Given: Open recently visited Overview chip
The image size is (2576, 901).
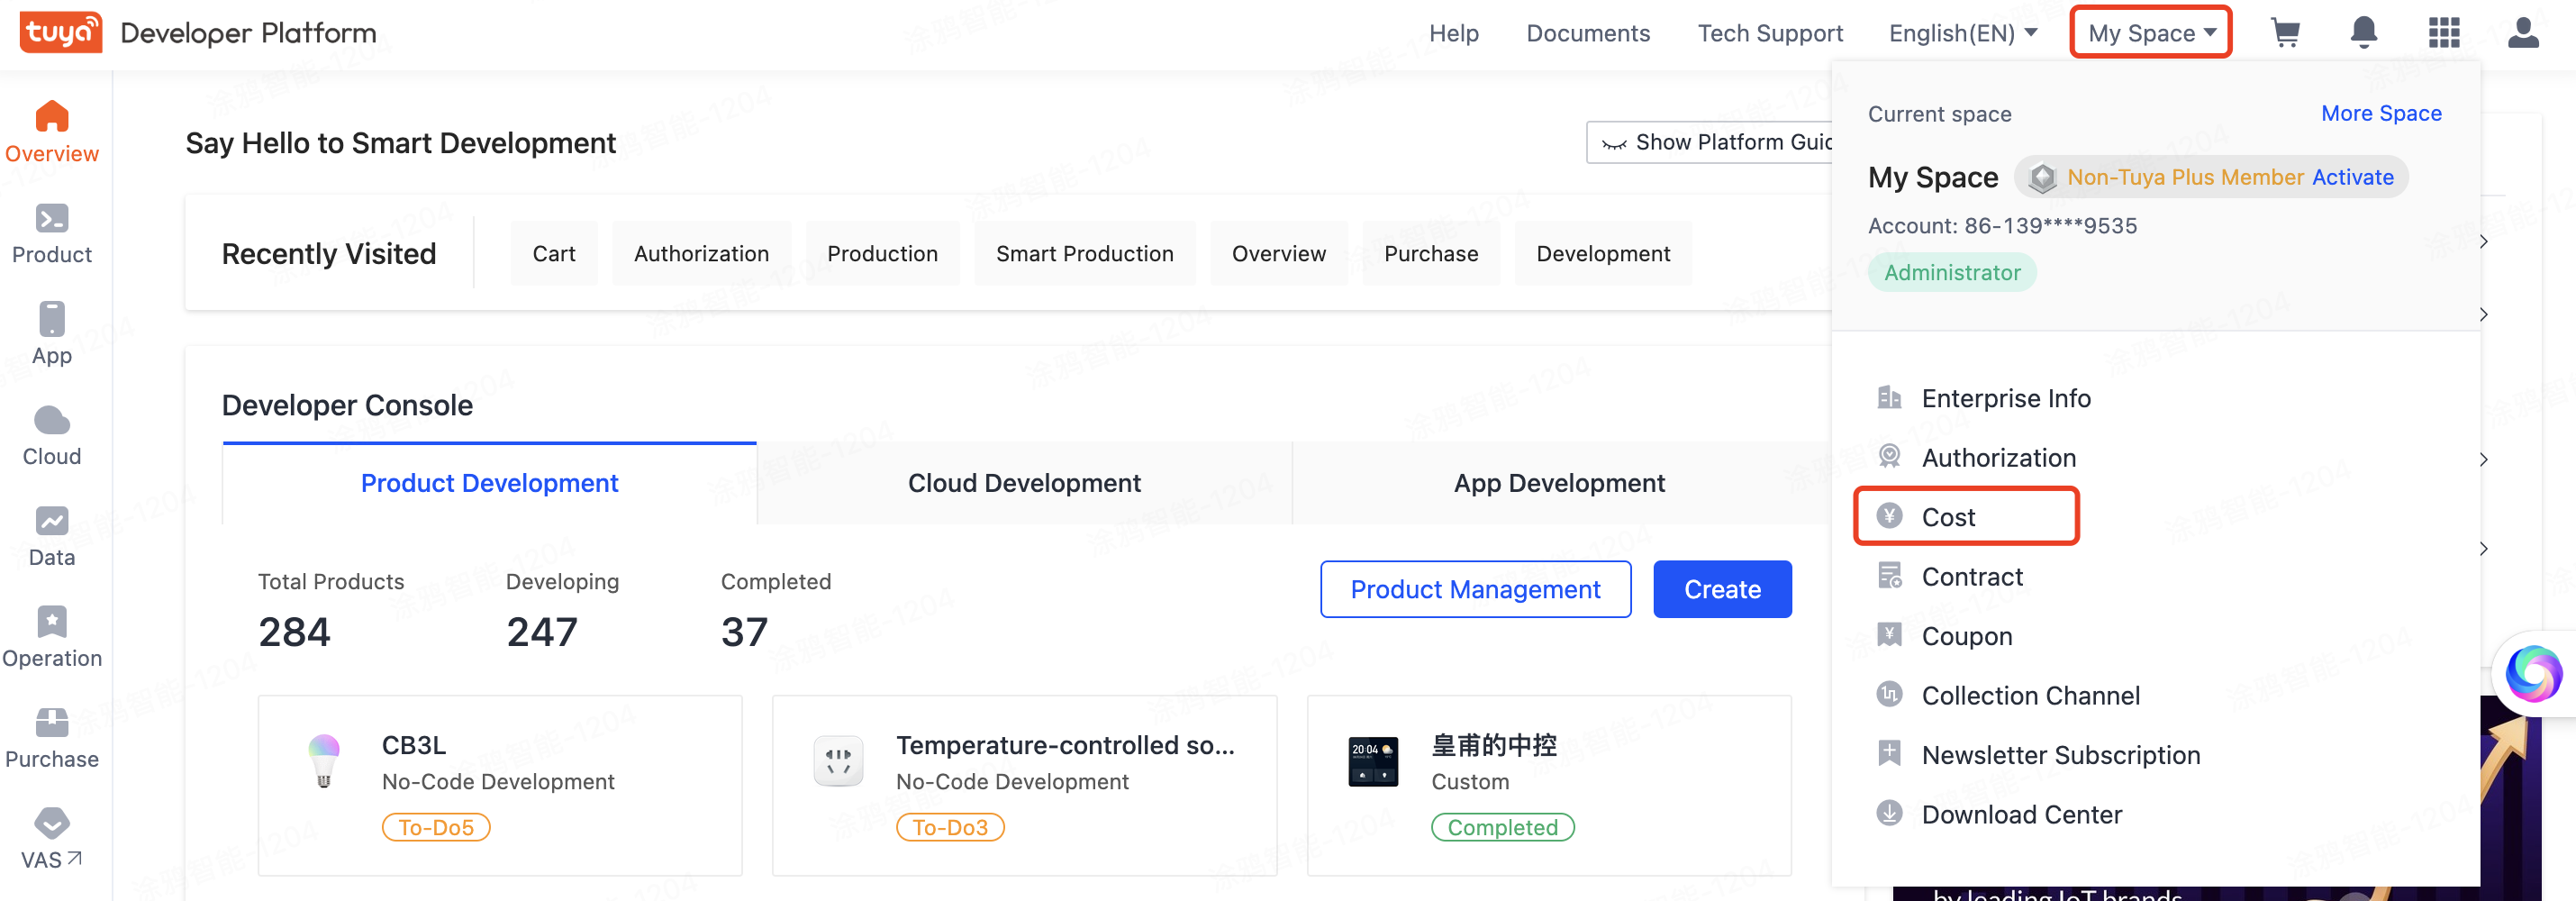Looking at the screenshot, I should [1278, 253].
